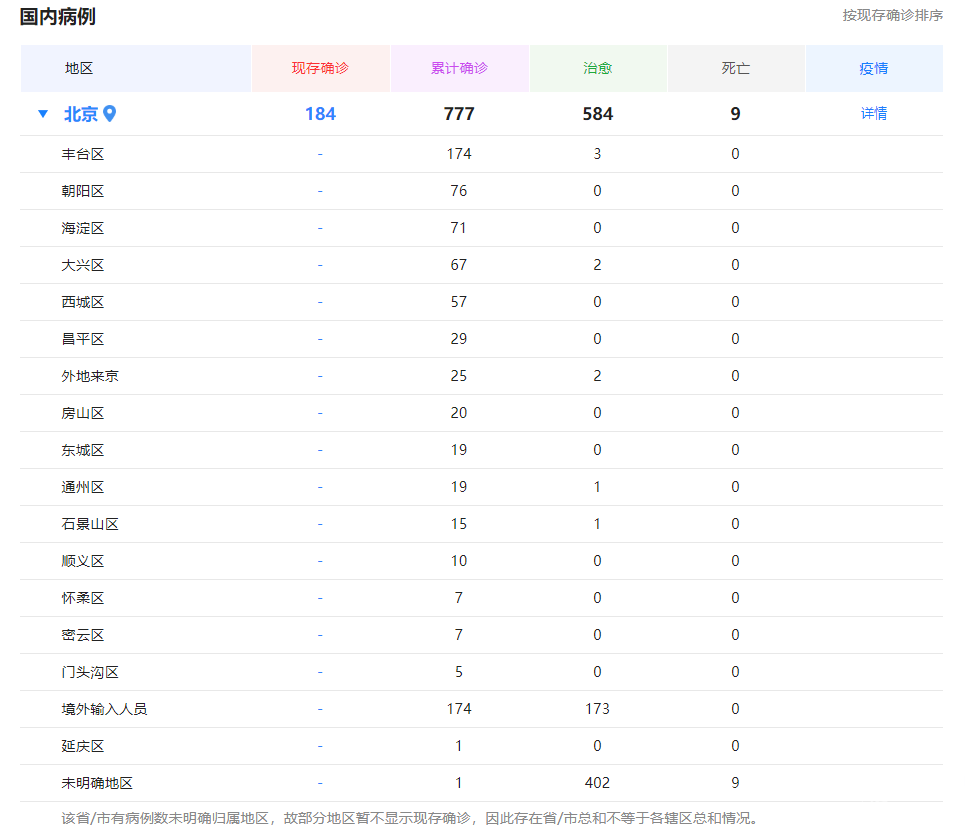This screenshot has height=831, width=965.
Task: Click the 疫情 column header
Action: click(x=873, y=69)
